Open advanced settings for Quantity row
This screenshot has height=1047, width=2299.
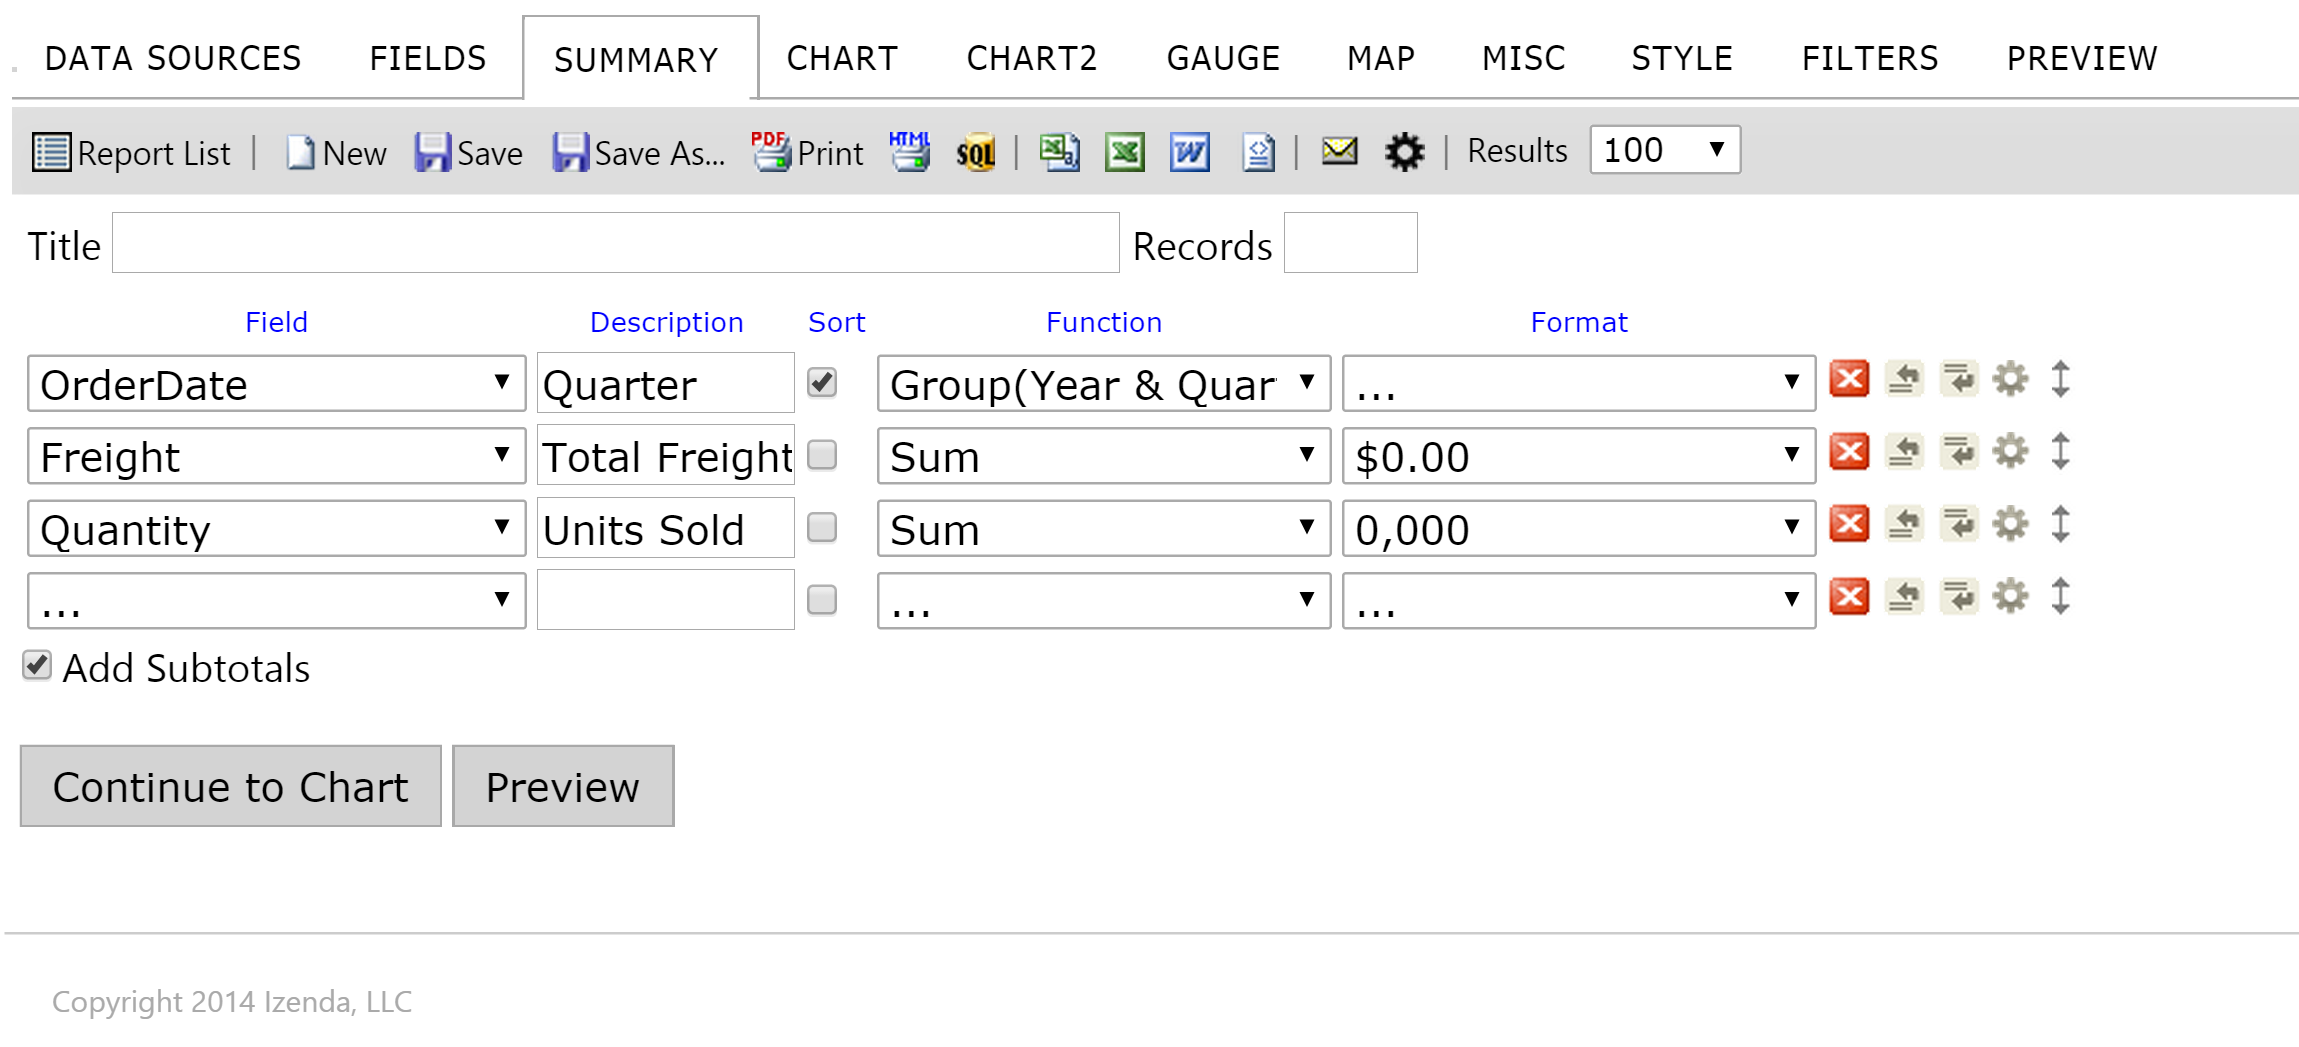tap(2010, 523)
